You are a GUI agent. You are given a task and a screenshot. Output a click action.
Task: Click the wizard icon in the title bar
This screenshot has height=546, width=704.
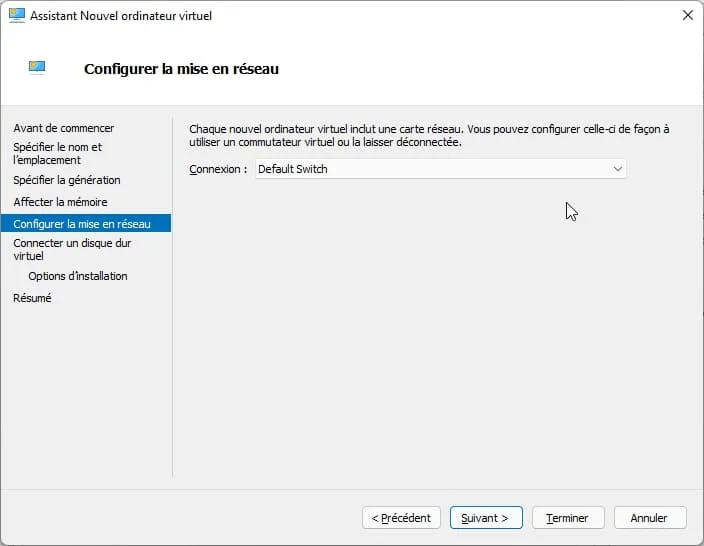[16, 16]
